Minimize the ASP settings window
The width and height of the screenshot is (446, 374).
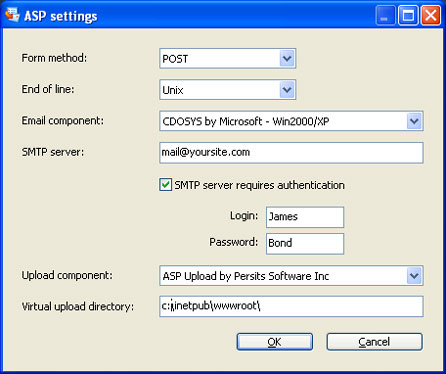coord(385,15)
